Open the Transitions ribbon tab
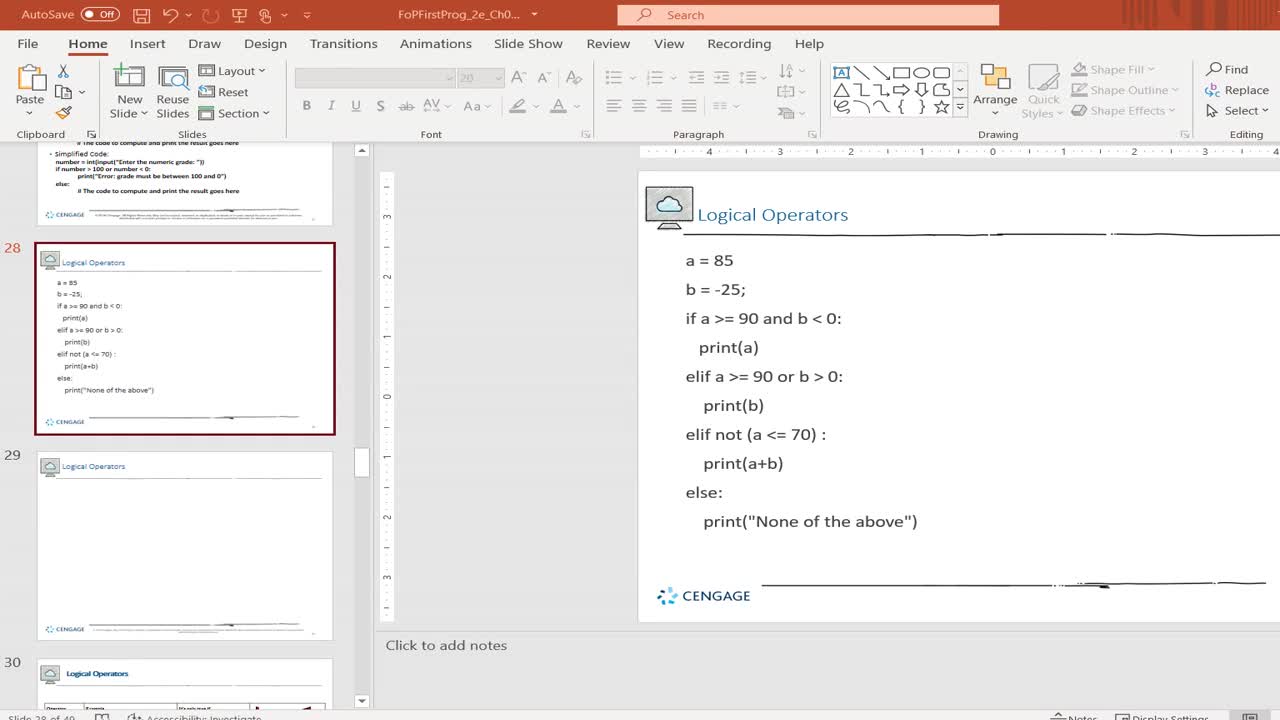Screen dimensions: 1280x720 click(x=343, y=44)
